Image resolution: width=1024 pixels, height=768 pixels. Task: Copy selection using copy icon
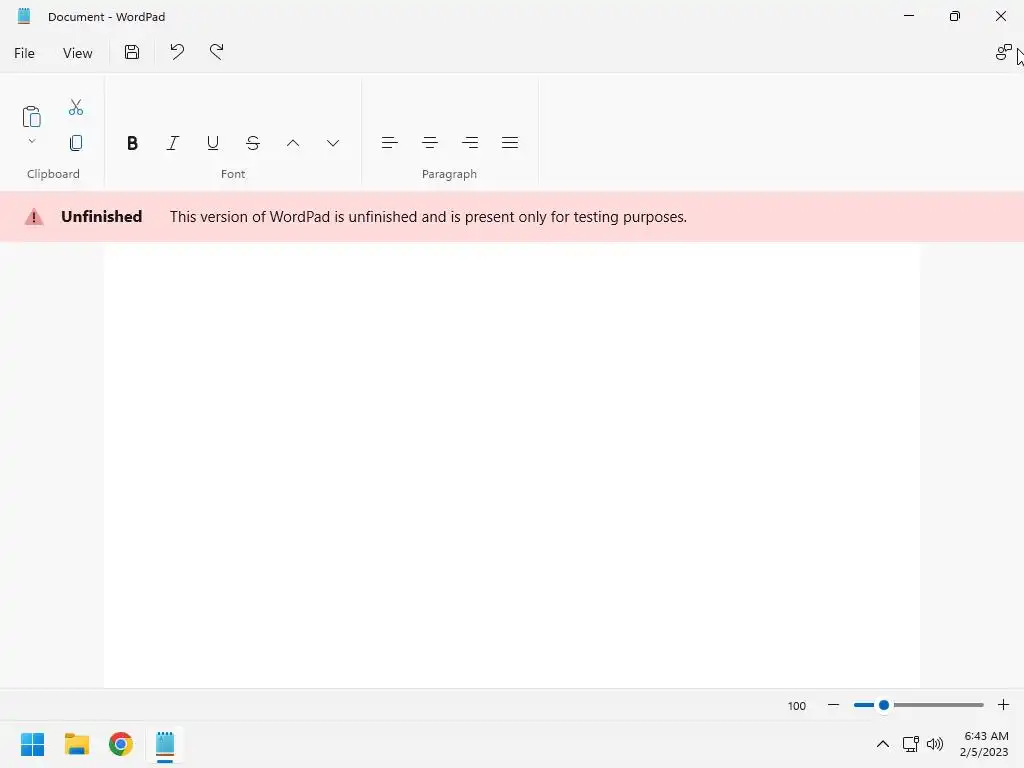pyautogui.click(x=76, y=143)
